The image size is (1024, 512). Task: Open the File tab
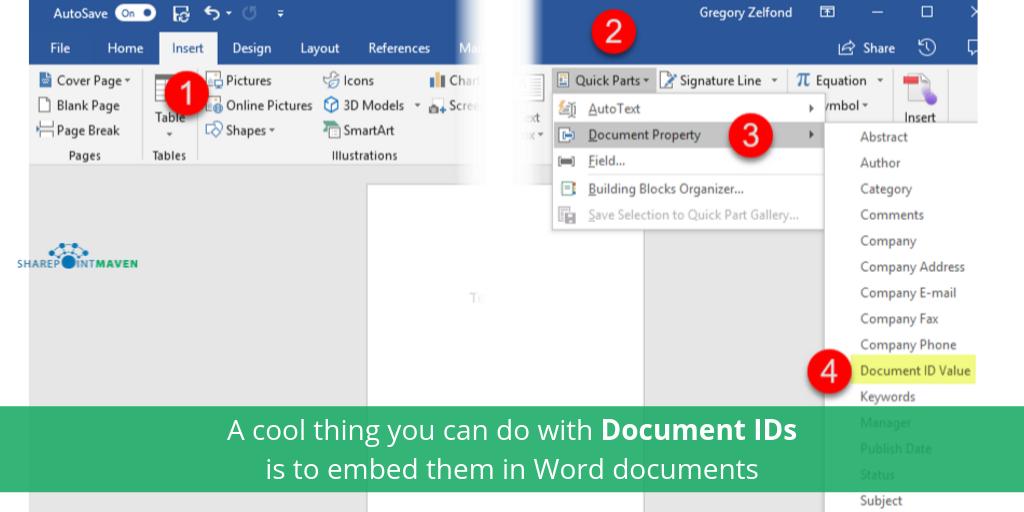[x=60, y=48]
